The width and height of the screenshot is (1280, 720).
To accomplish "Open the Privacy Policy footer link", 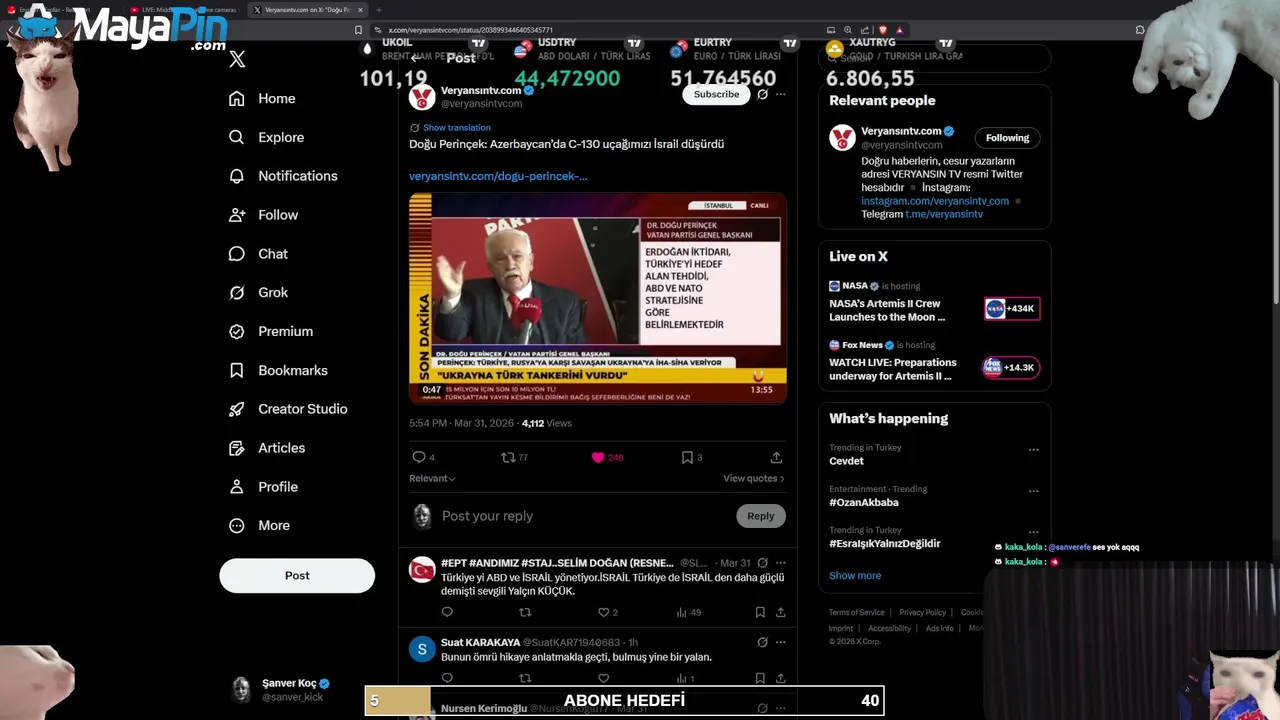I will [922, 612].
